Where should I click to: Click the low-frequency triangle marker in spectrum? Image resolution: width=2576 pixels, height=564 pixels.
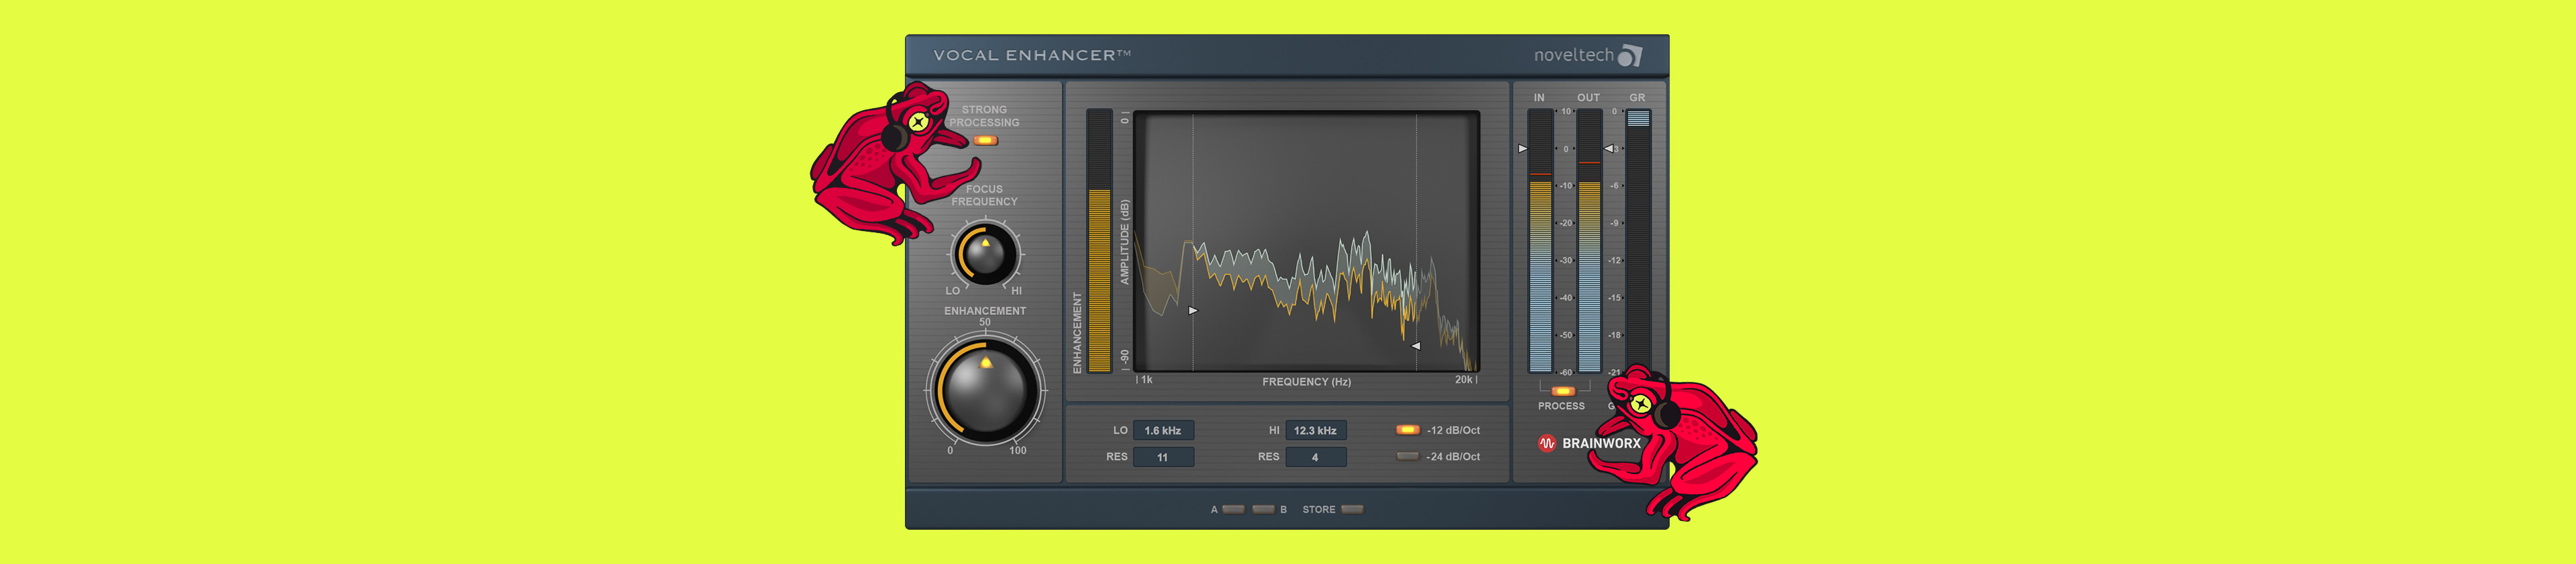coord(1193,311)
